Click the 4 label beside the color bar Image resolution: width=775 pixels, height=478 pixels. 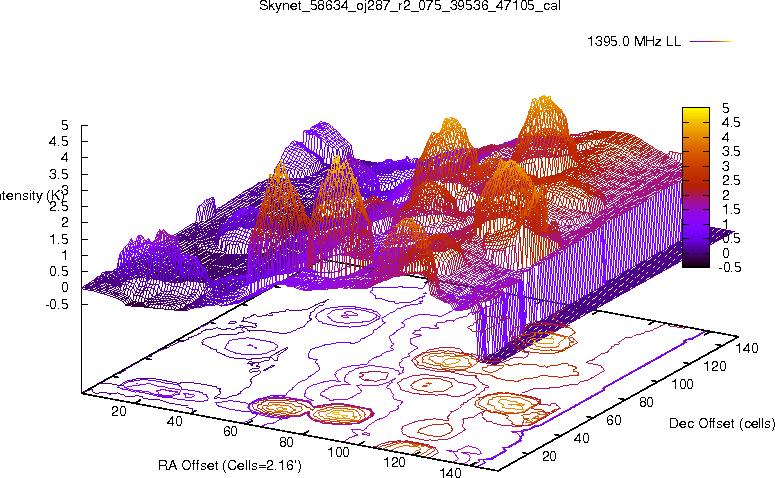726,137
